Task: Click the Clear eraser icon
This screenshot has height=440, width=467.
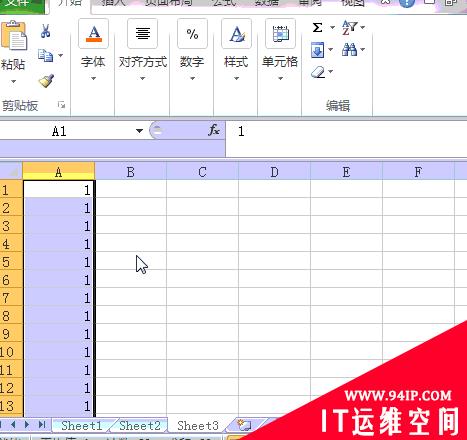Action: click(318, 72)
